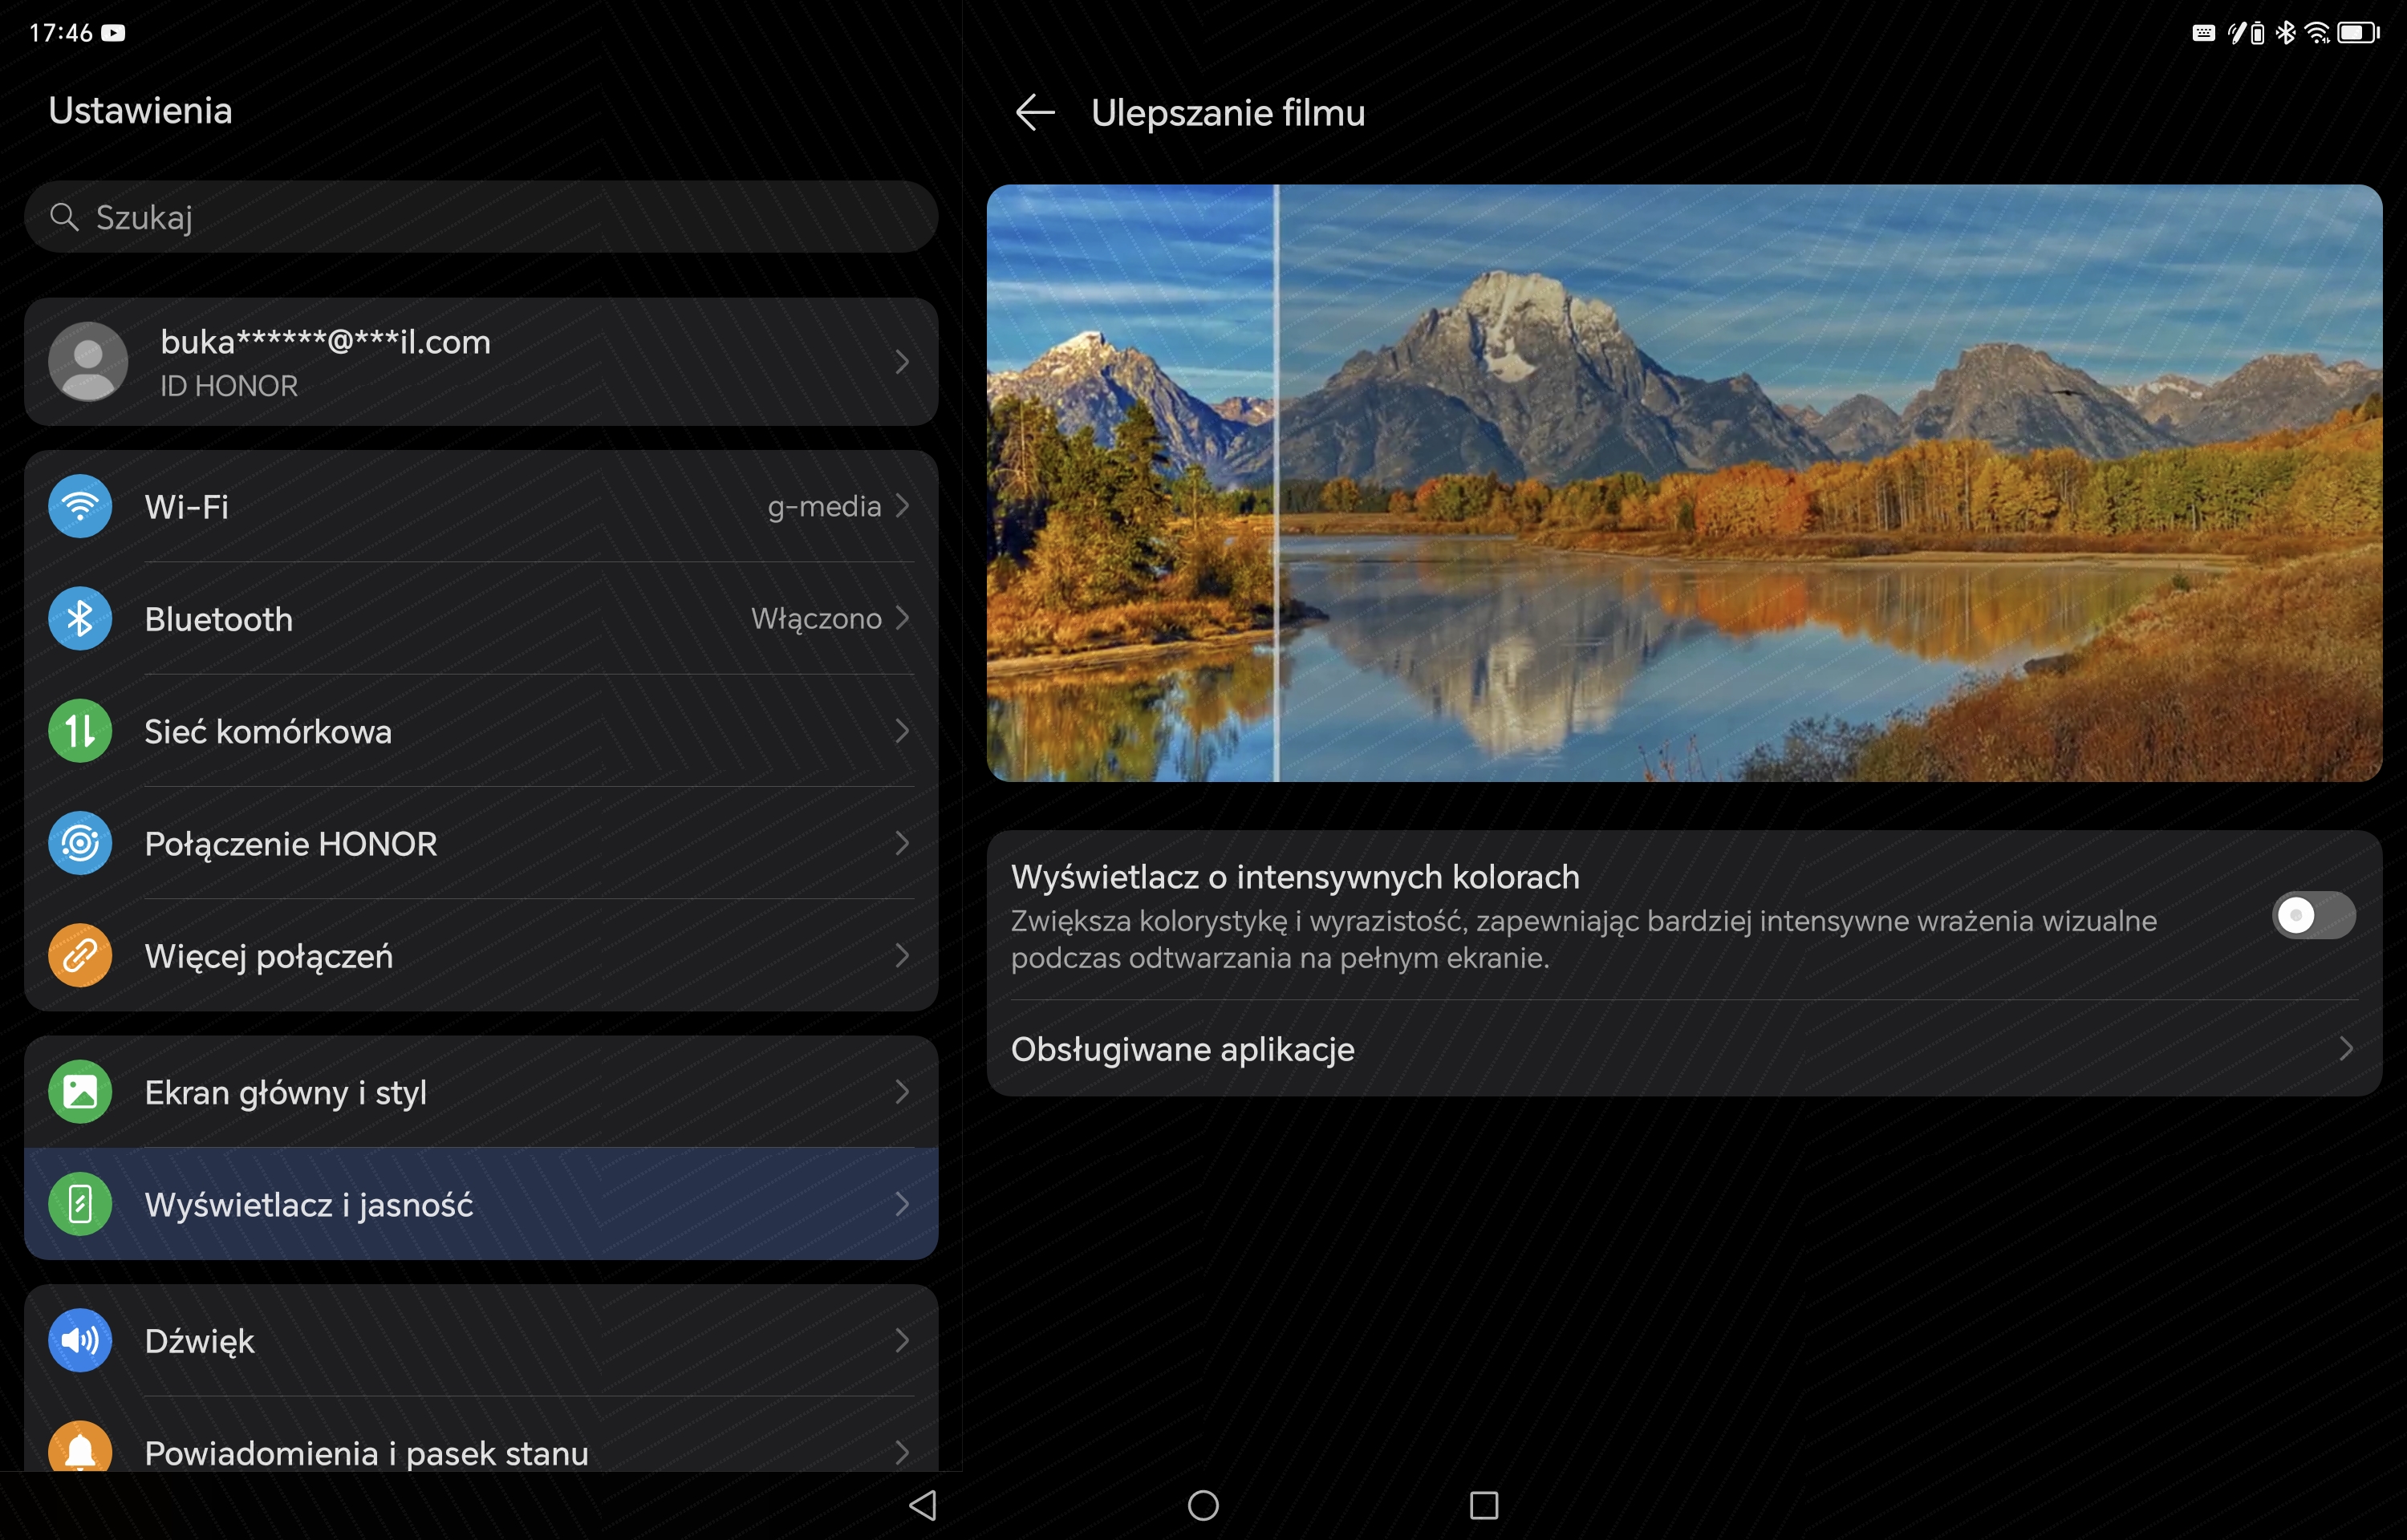
Task: Click the orange Więcej połączeń link icon
Action: pyautogui.click(x=80, y=956)
